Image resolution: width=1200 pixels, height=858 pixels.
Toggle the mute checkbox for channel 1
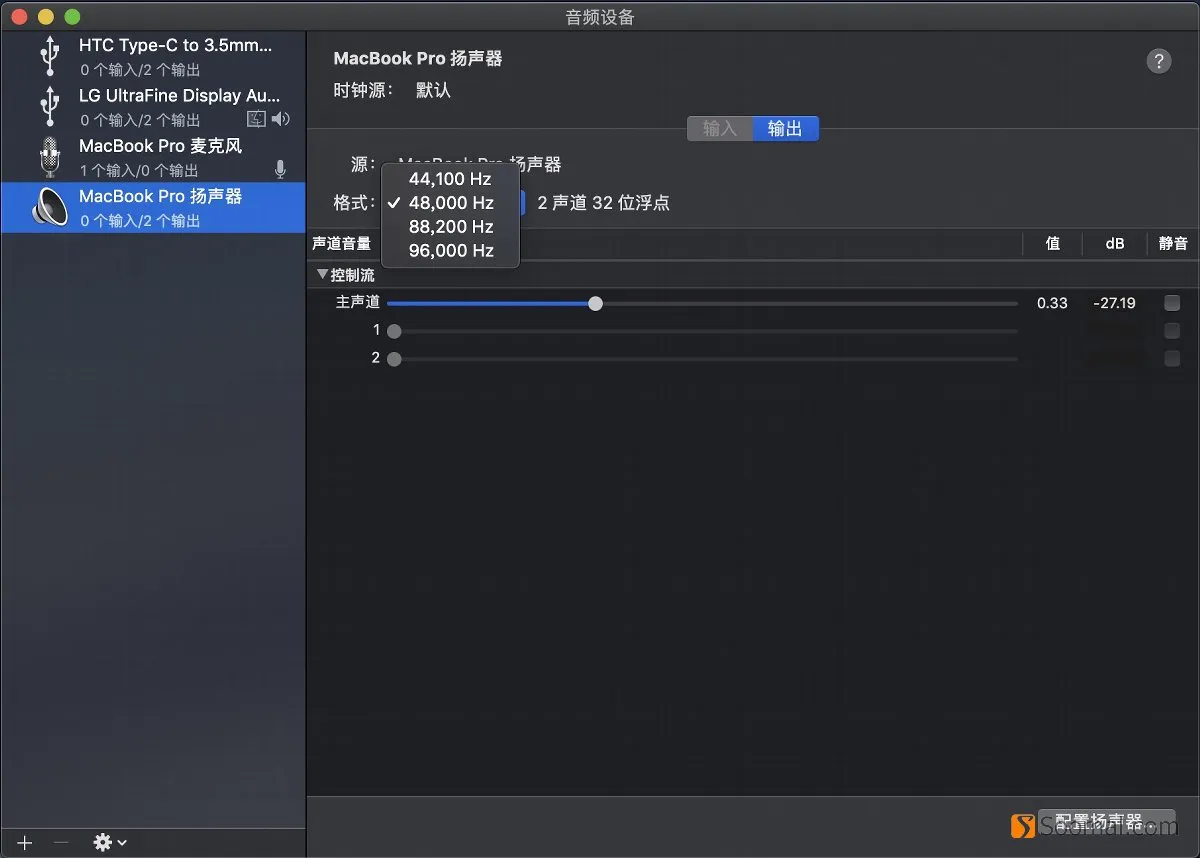point(1172,331)
